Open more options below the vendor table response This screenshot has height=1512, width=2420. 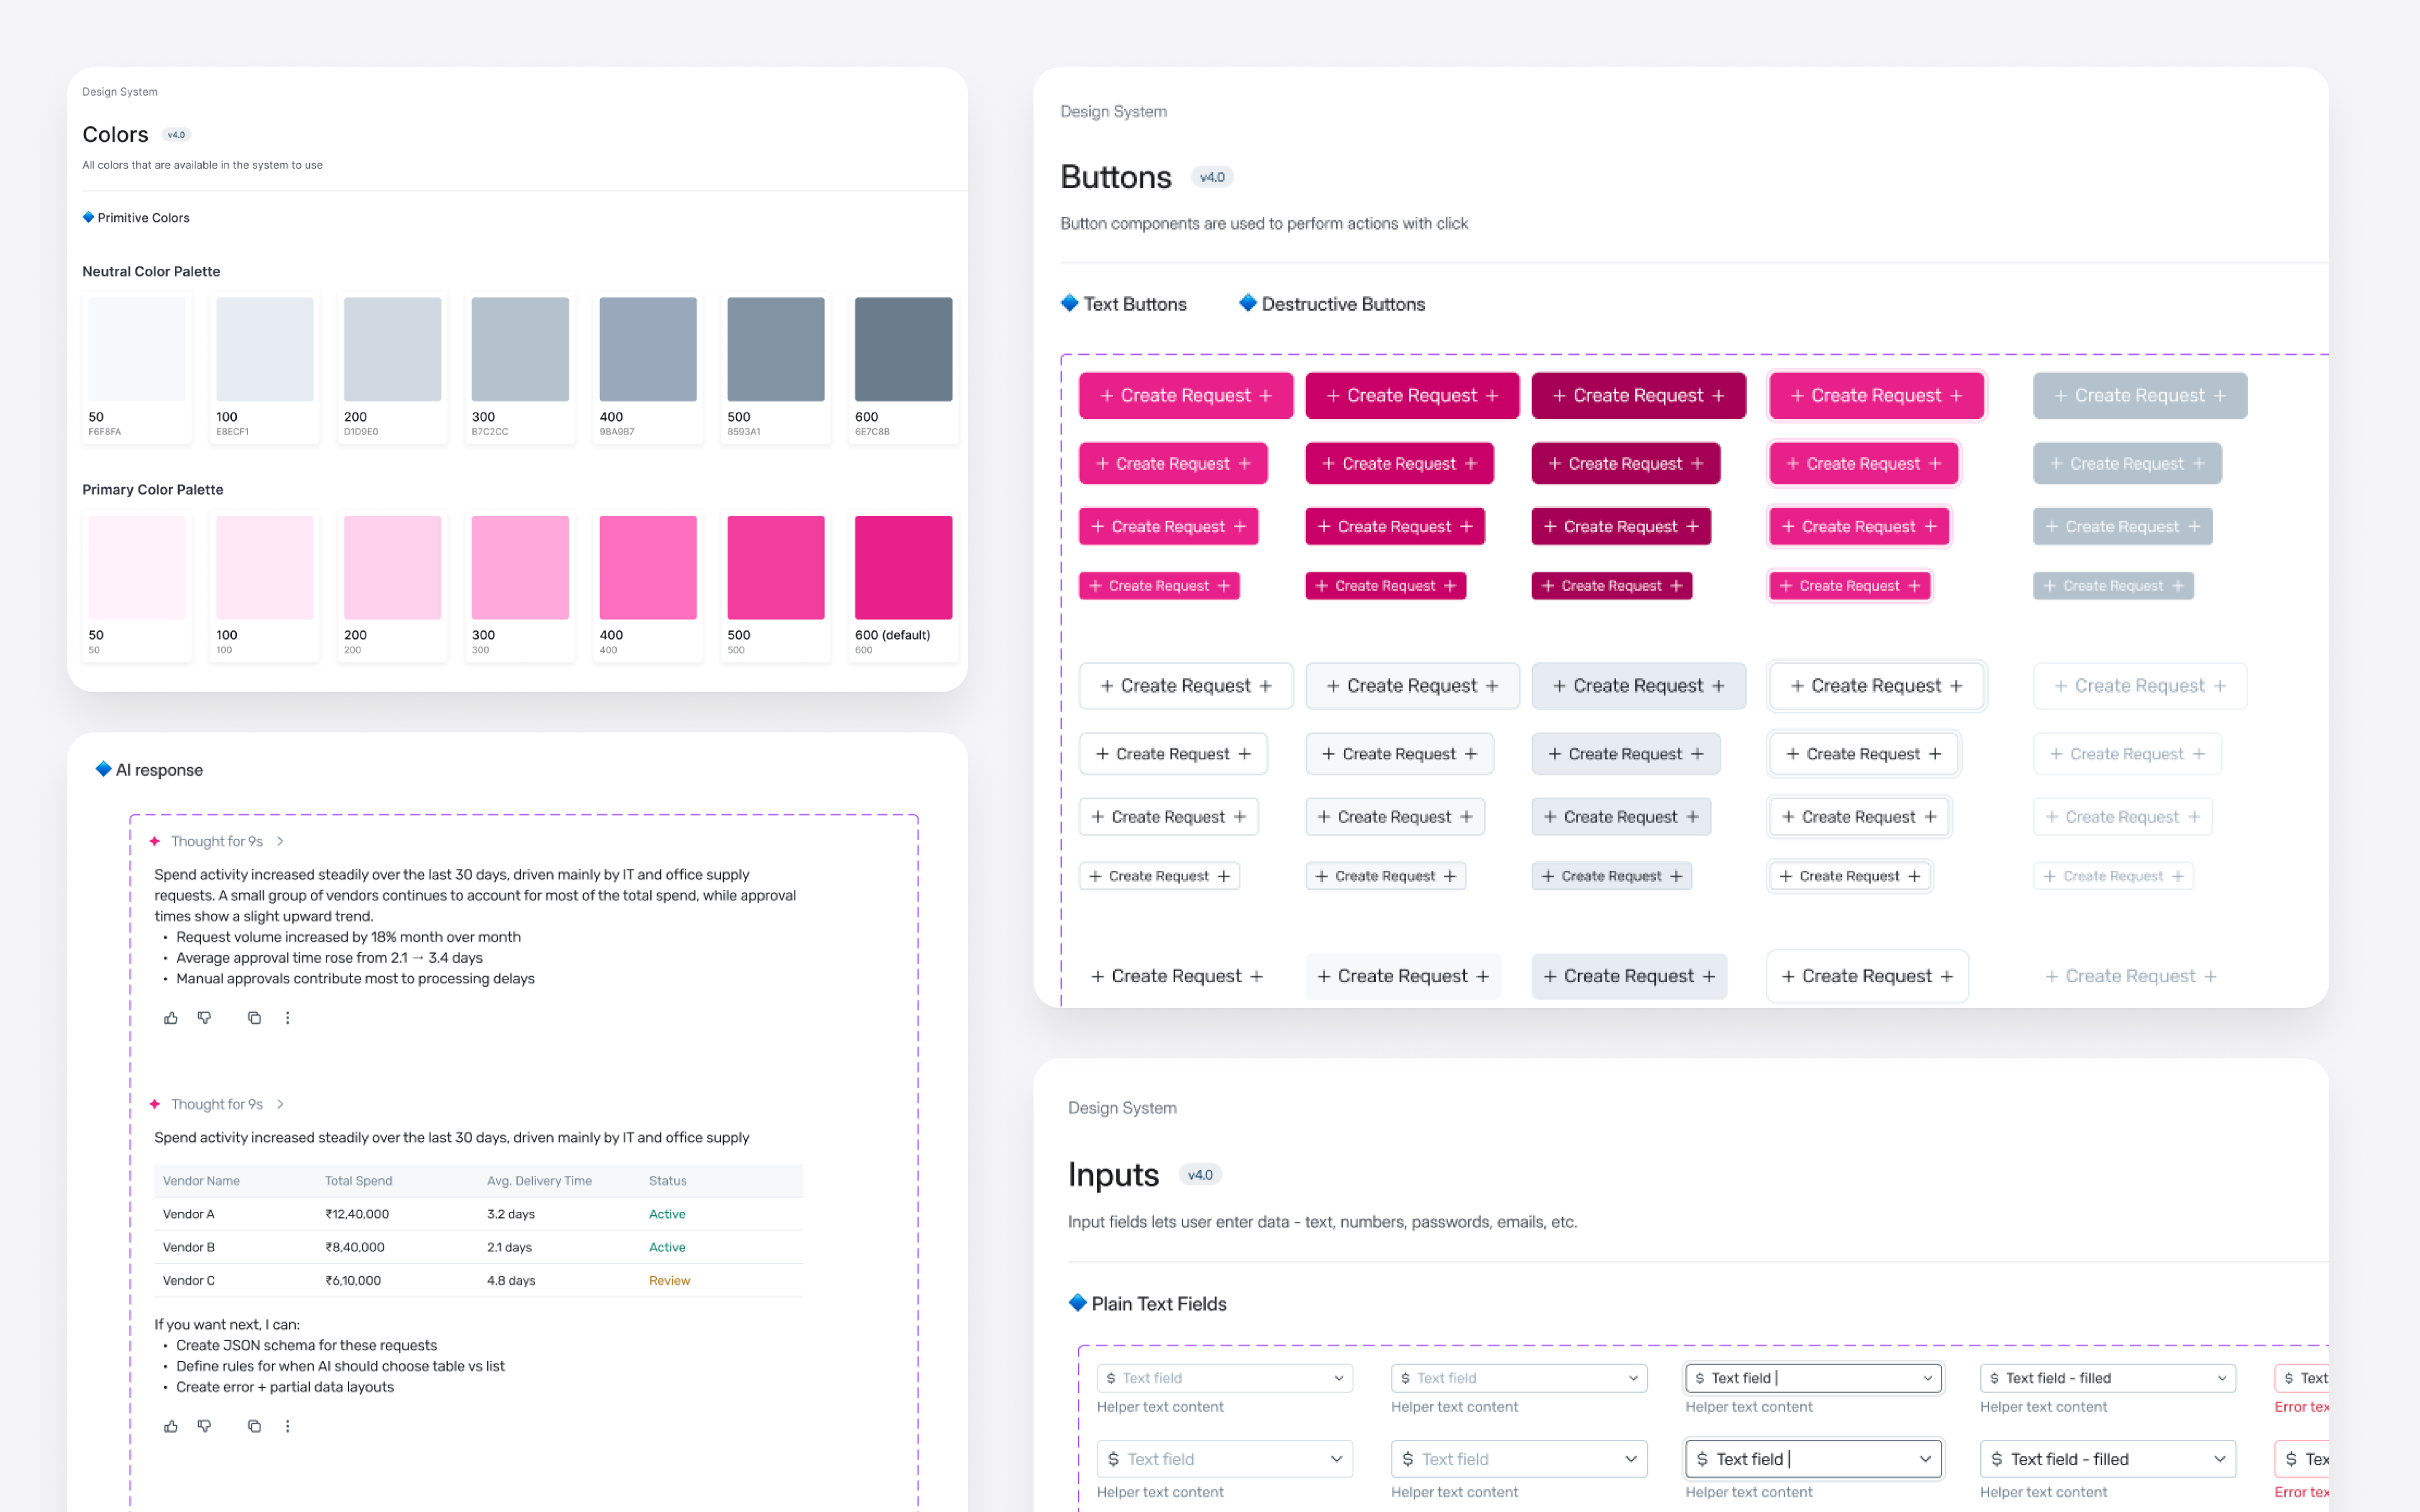287,1426
